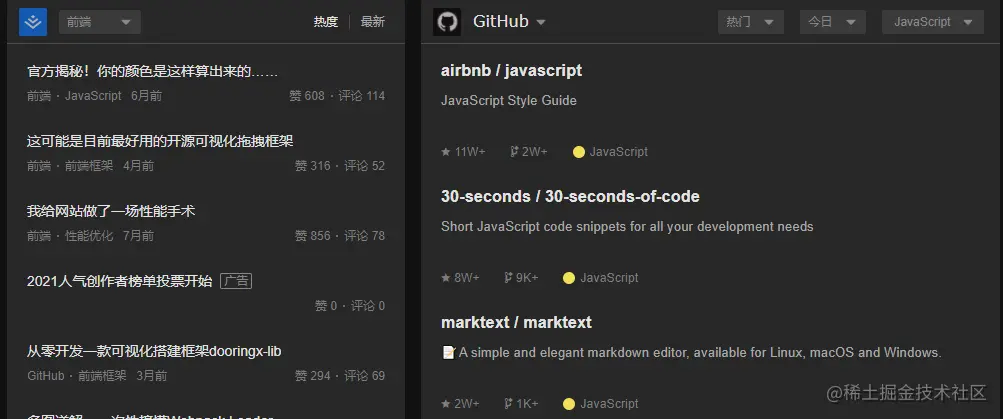
Task: Click the blue Juejin logo icon
Action: pyautogui.click(x=33, y=22)
